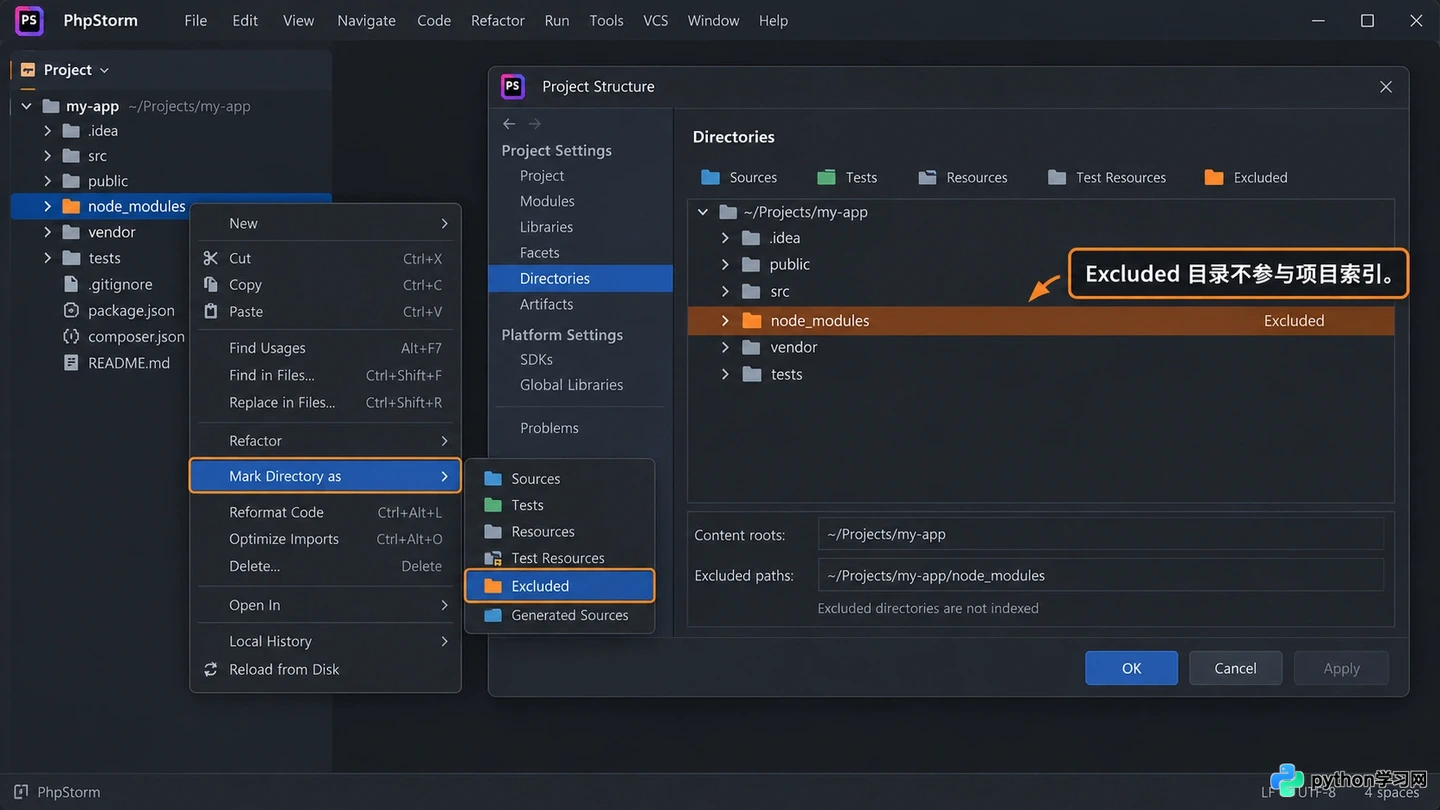Close the Project Structure dialog
The height and width of the screenshot is (810, 1440).
(1385, 87)
